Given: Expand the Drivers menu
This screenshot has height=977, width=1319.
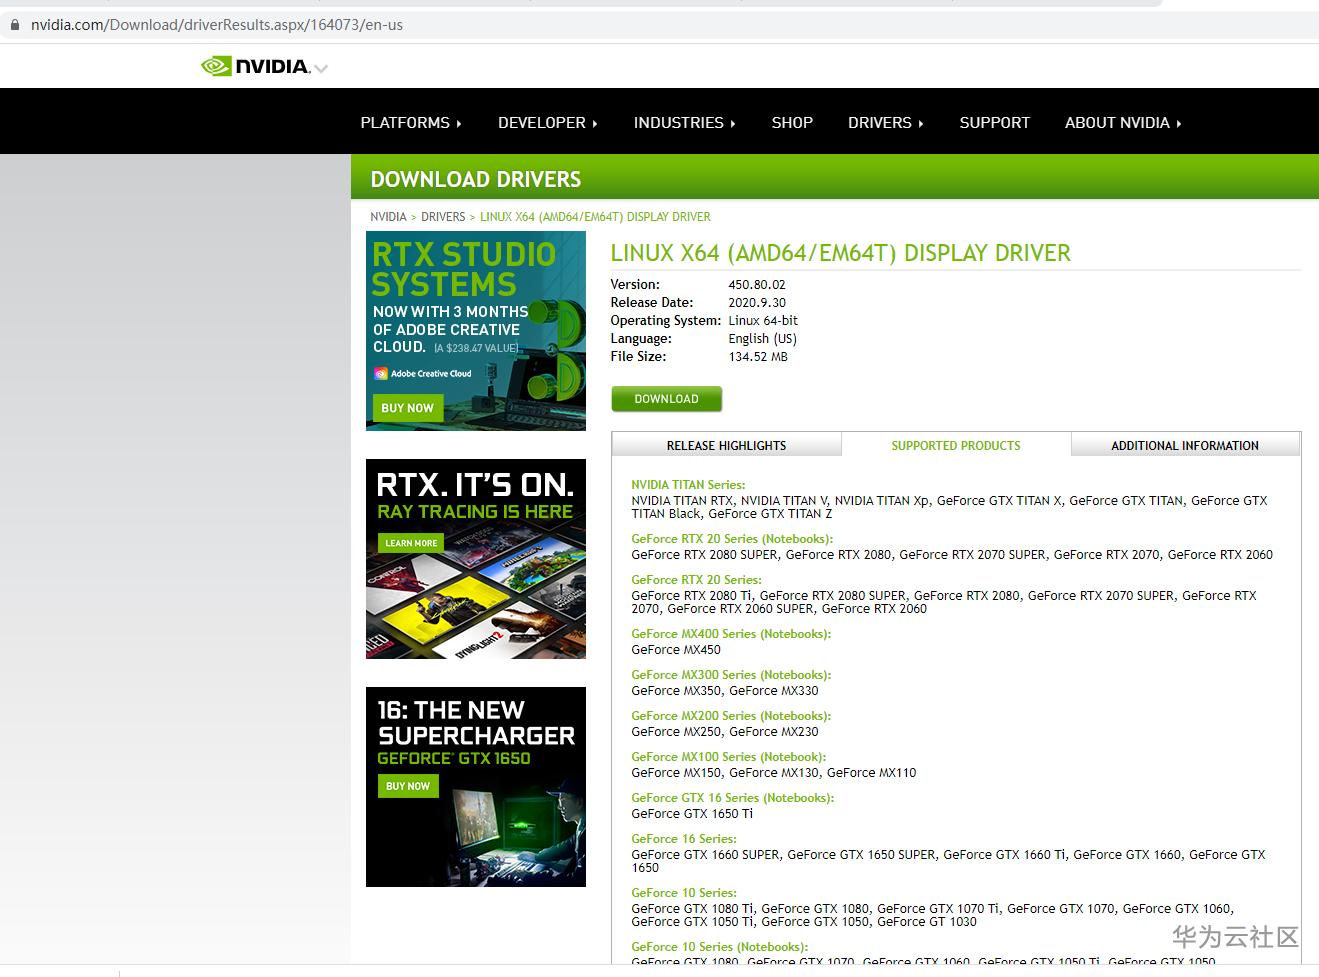Looking at the screenshot, I should 886,122.
